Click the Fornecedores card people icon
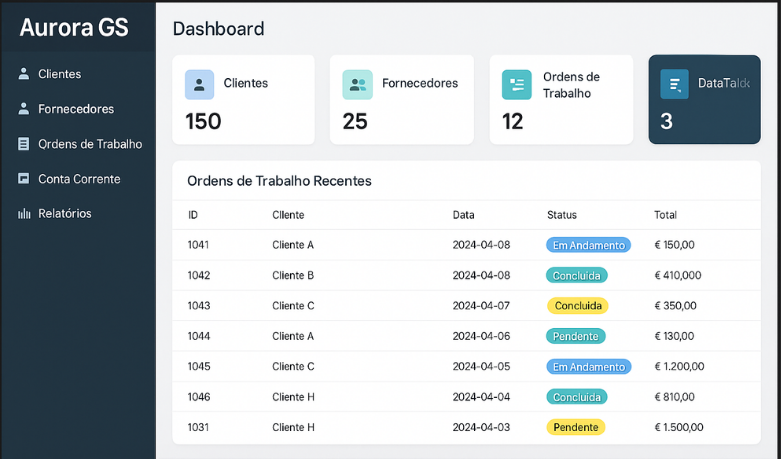 click(x=357, y=85)
